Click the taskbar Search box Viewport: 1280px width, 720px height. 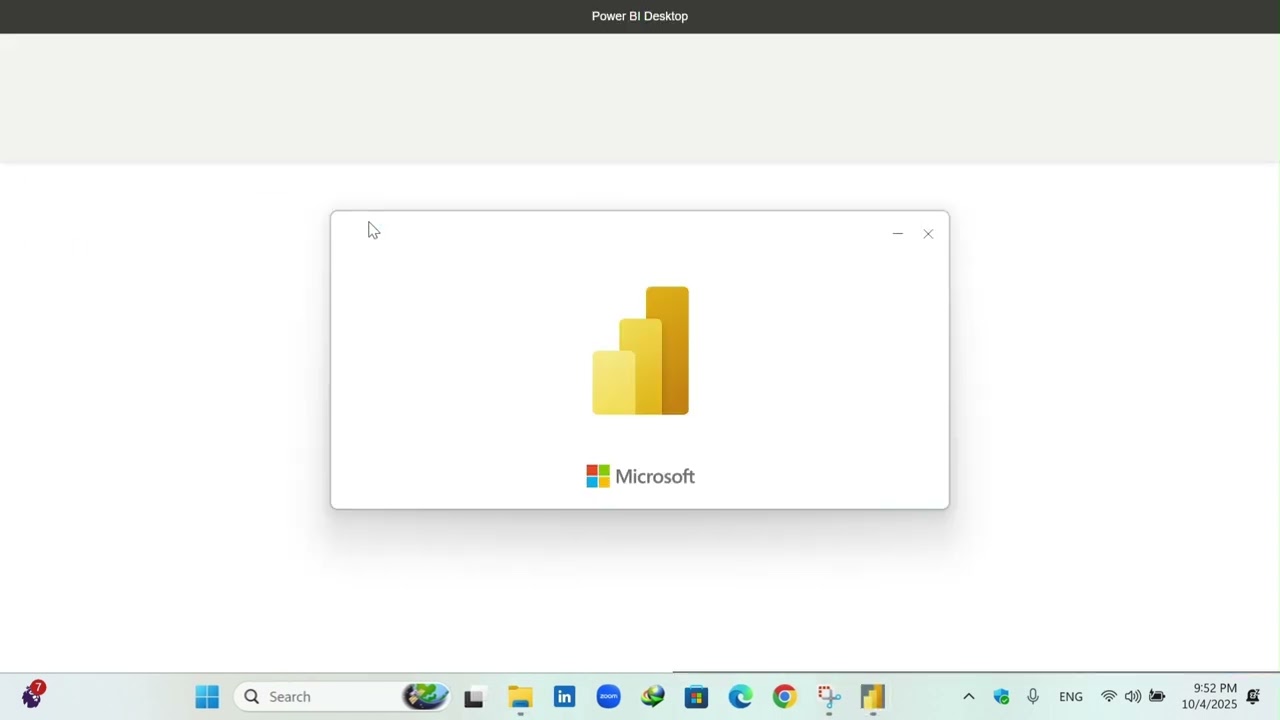[343, 697]
